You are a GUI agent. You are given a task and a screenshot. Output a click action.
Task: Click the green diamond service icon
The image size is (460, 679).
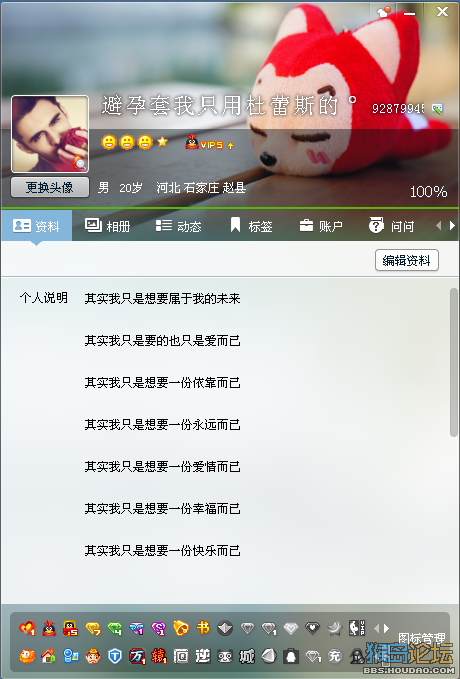coord(115,628)
